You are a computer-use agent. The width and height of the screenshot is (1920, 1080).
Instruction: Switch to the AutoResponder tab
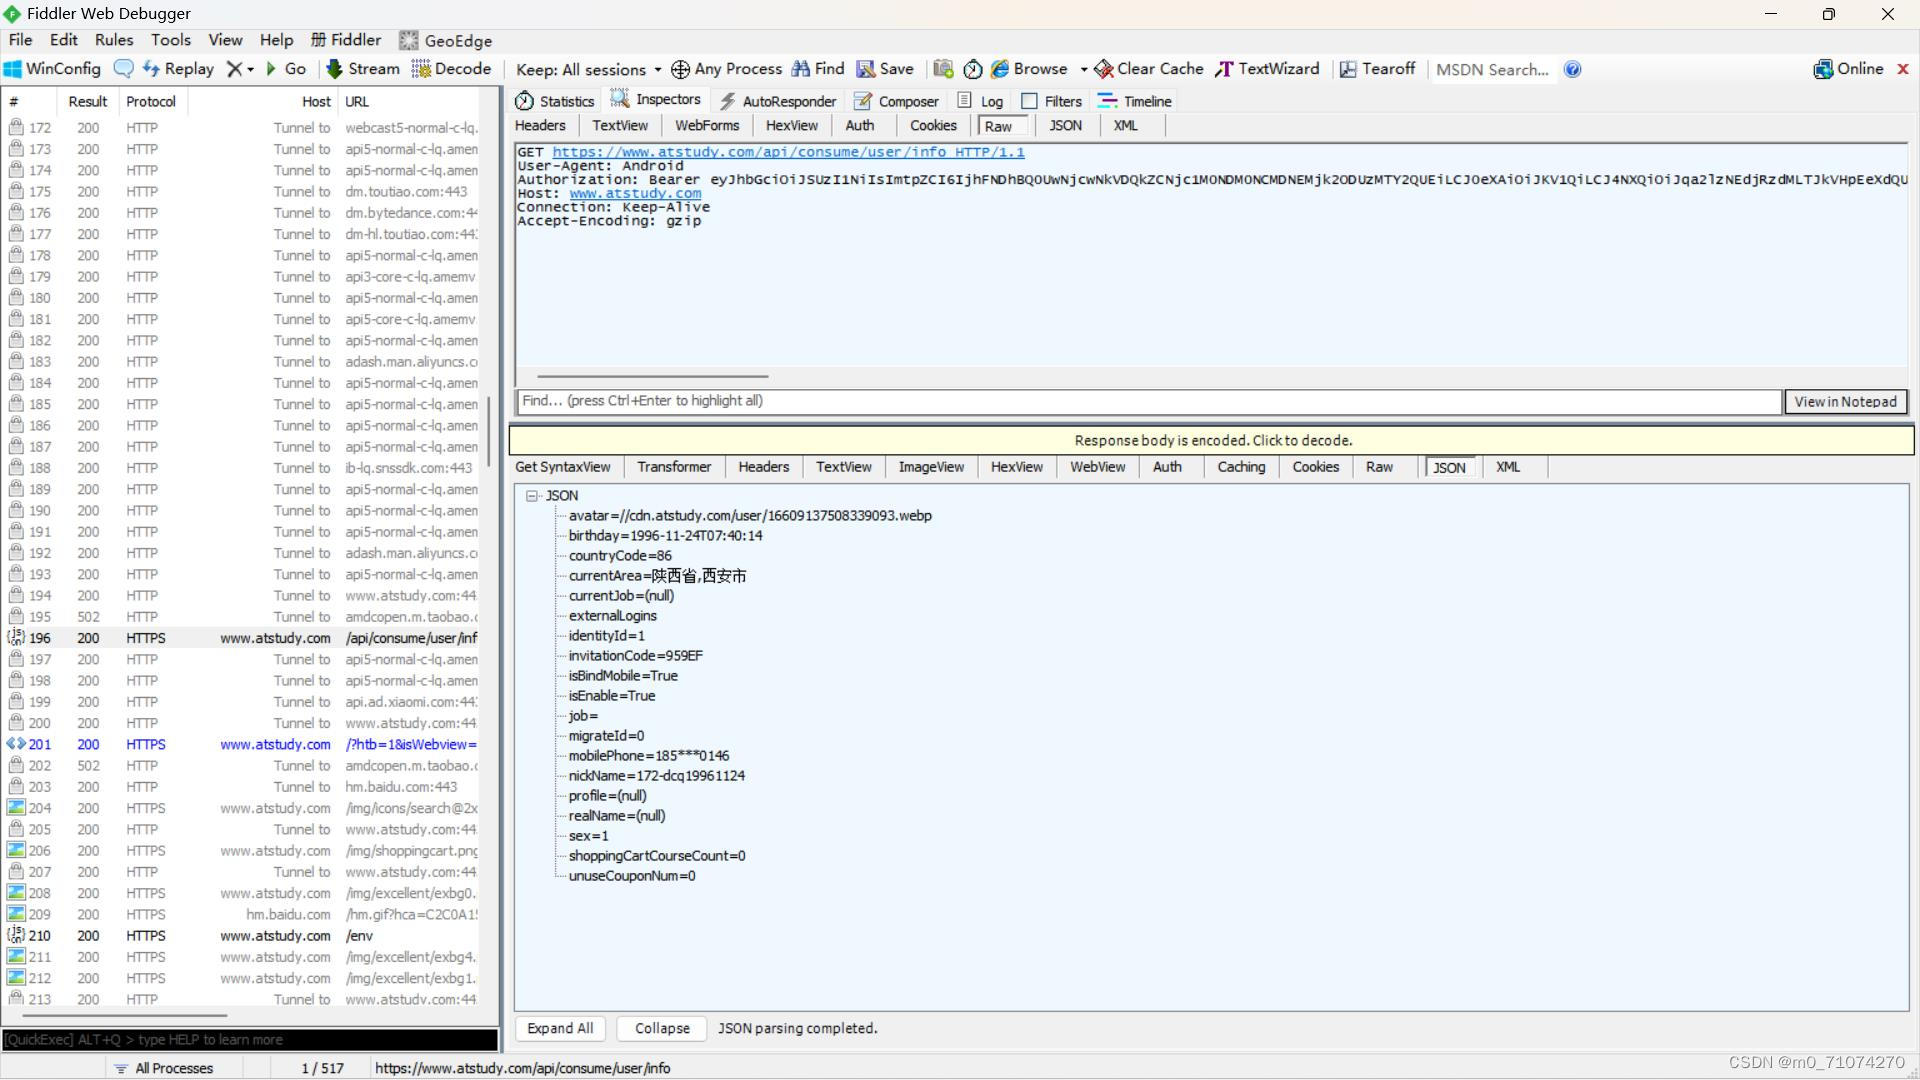(777, 101)
